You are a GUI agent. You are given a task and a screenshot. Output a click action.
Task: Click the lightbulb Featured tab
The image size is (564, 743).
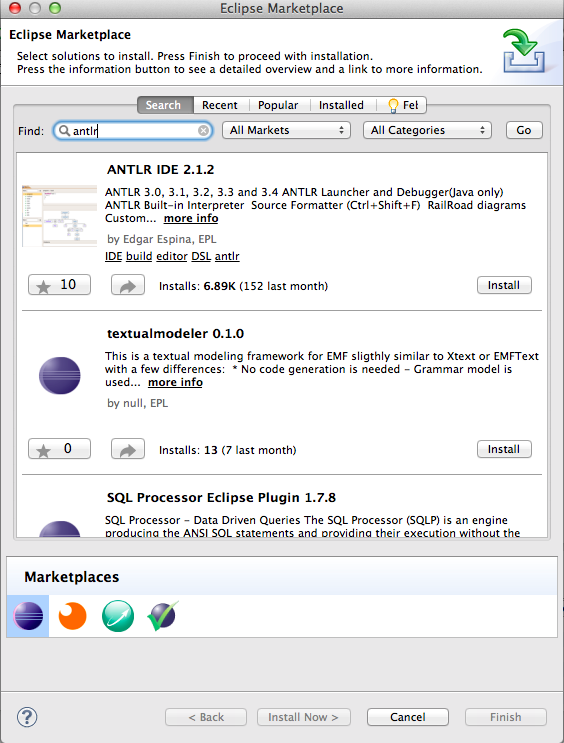coord(402,105)
